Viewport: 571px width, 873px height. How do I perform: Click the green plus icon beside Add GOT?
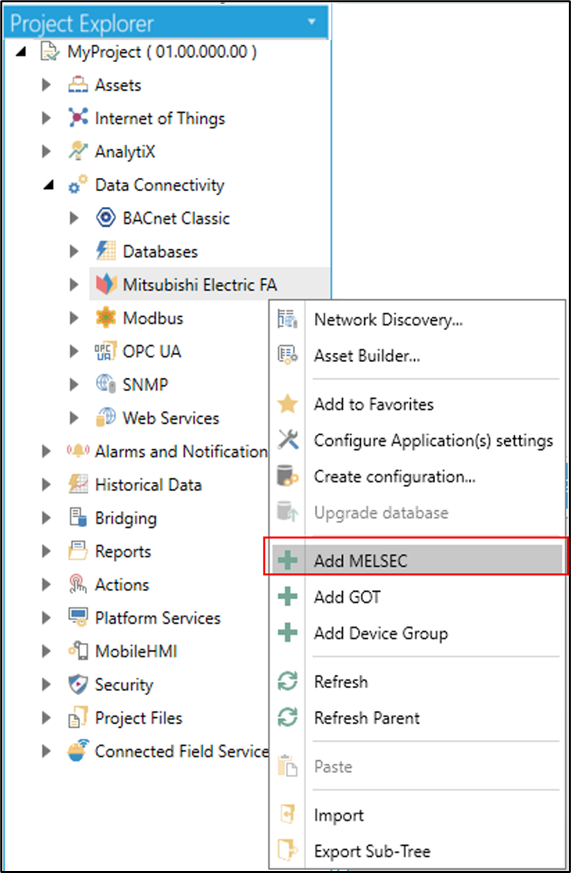288,597
